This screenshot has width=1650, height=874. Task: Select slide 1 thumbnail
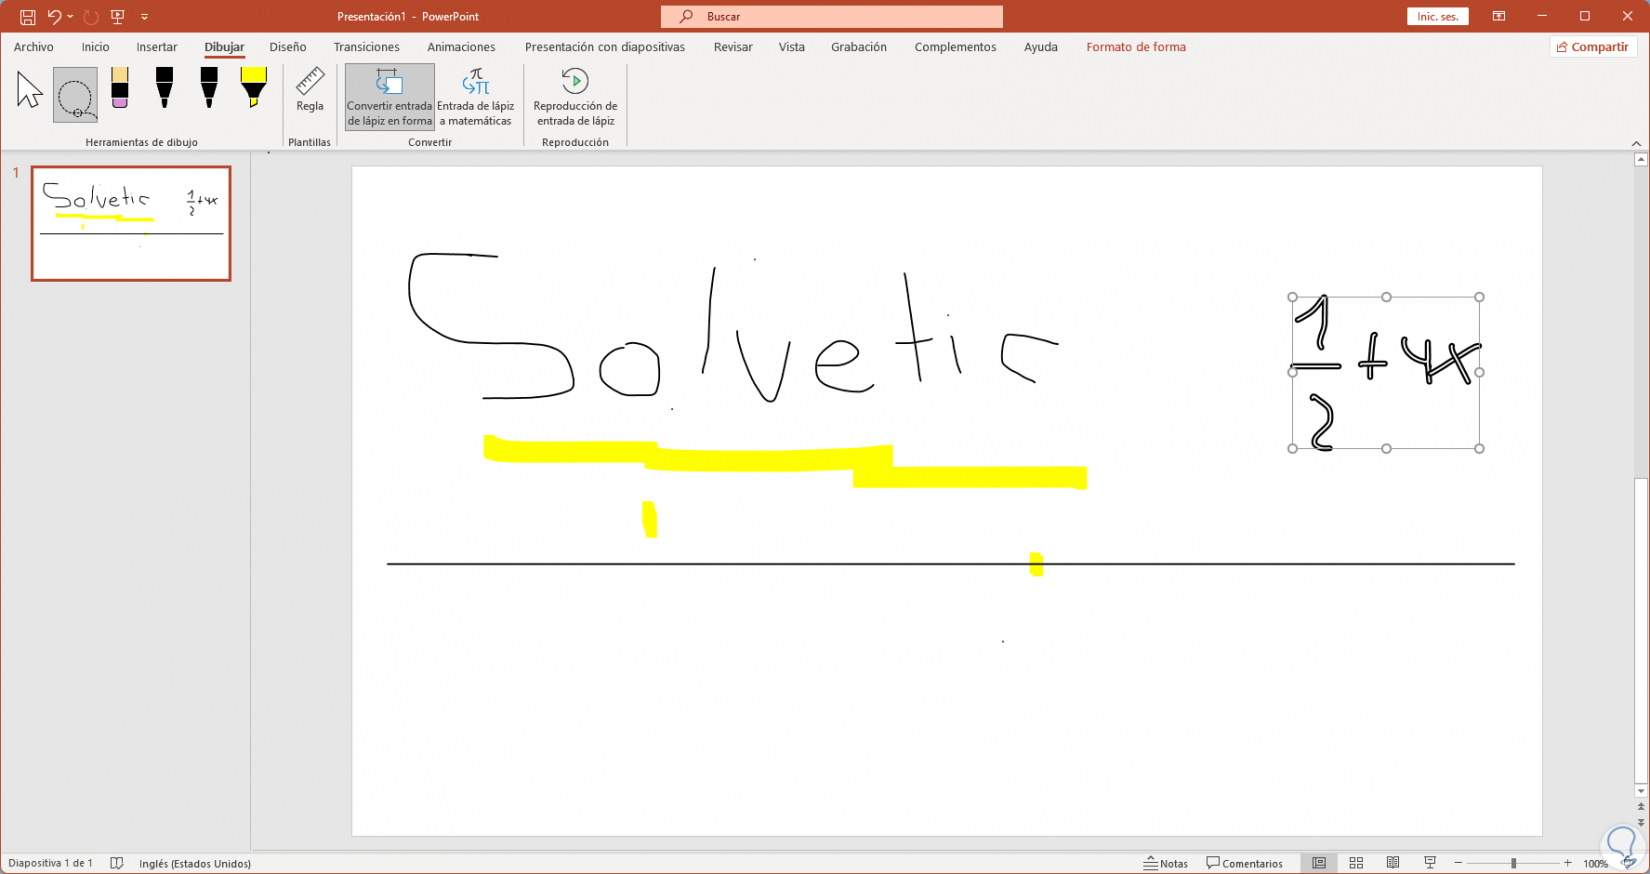tap(131, 223)
